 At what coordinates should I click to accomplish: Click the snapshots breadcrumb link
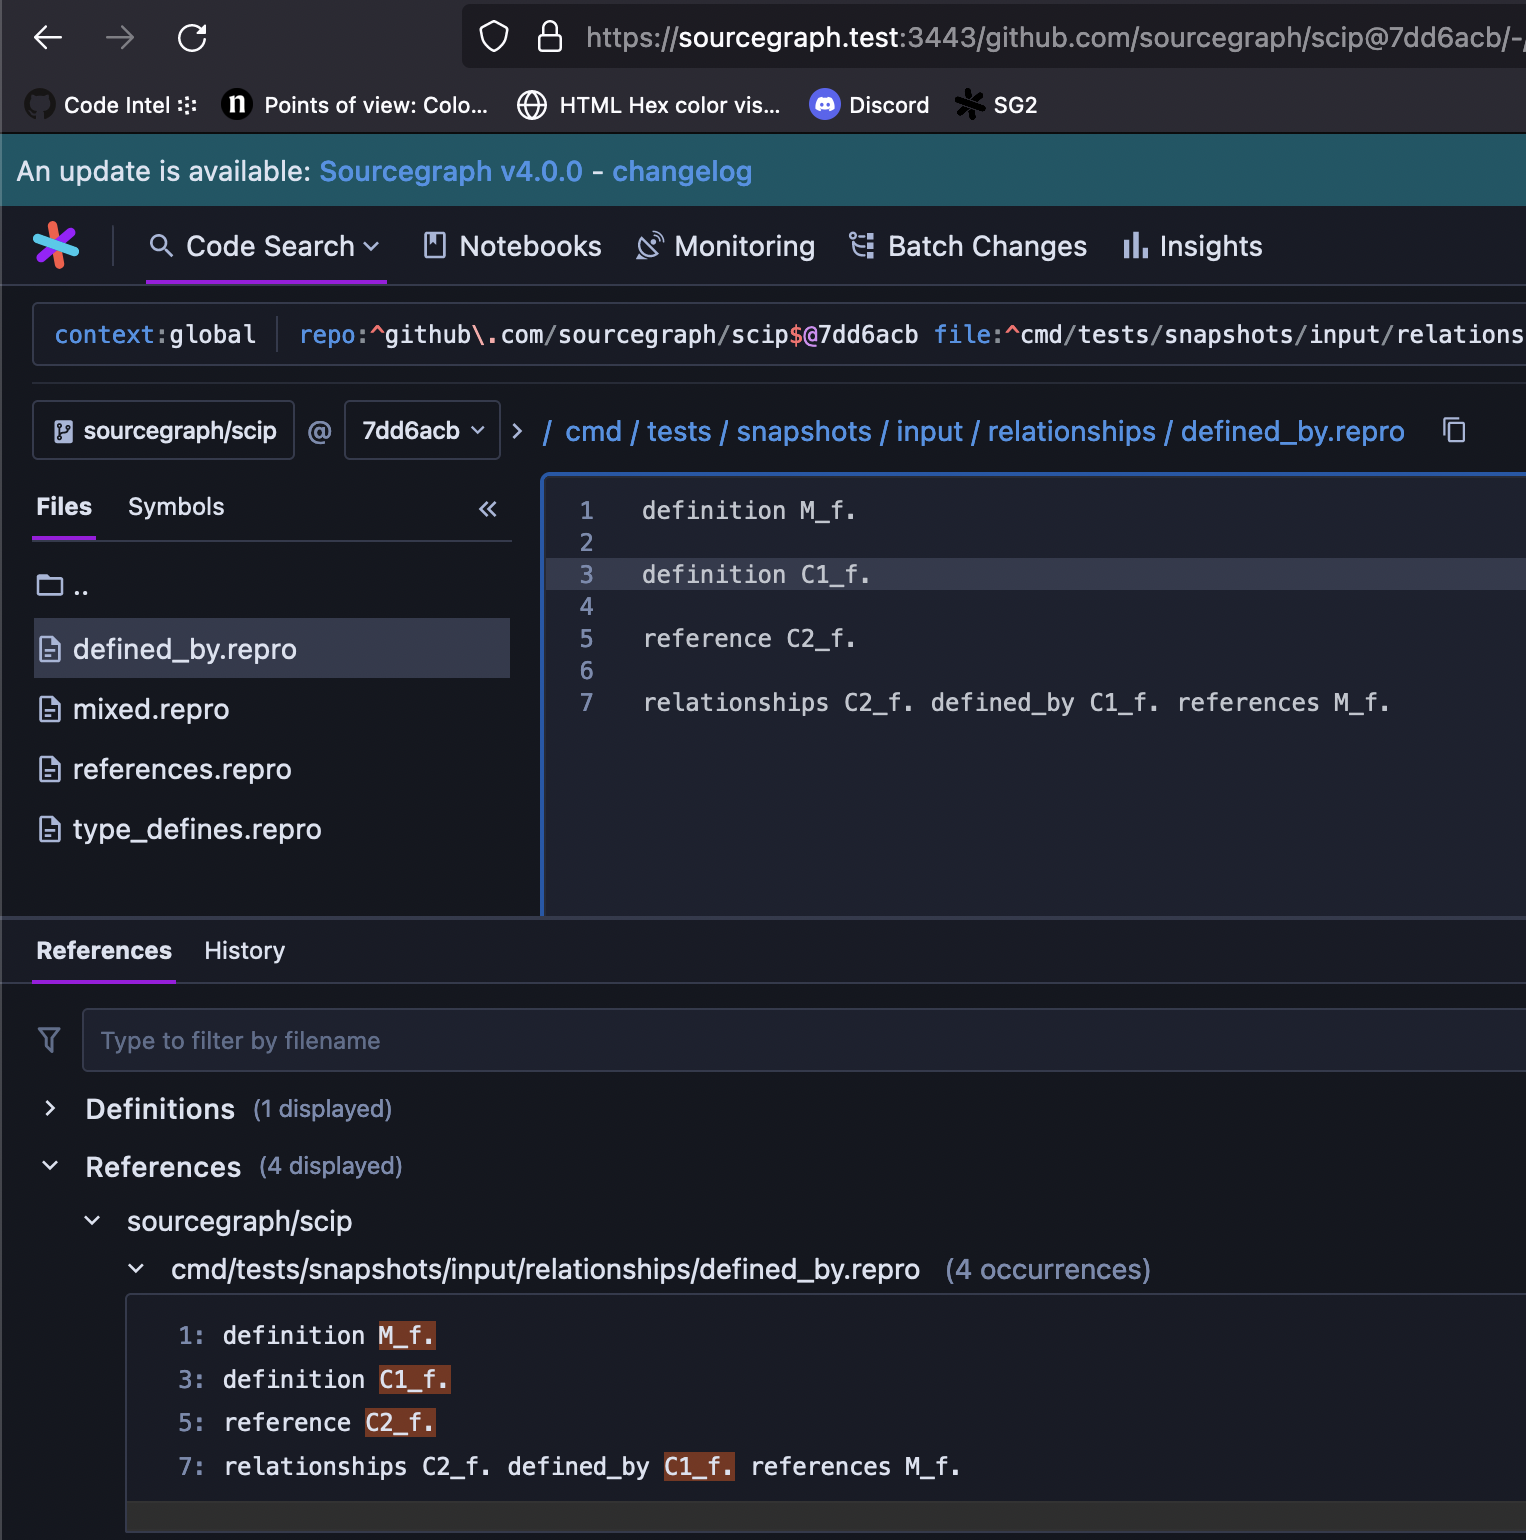pos(804,431)
